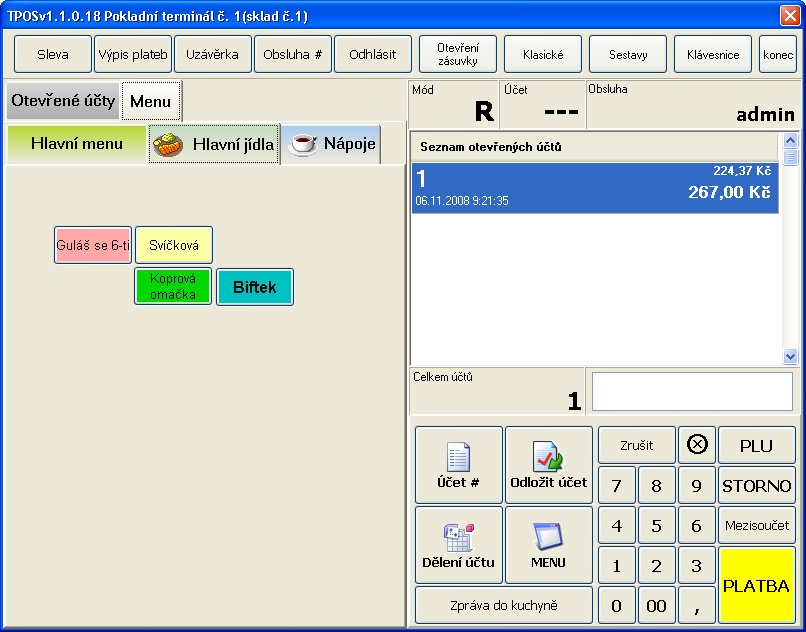The image size is (806, 632).
Task: Open the Nápoje drinks tab
Action: [x=332, y=144]
